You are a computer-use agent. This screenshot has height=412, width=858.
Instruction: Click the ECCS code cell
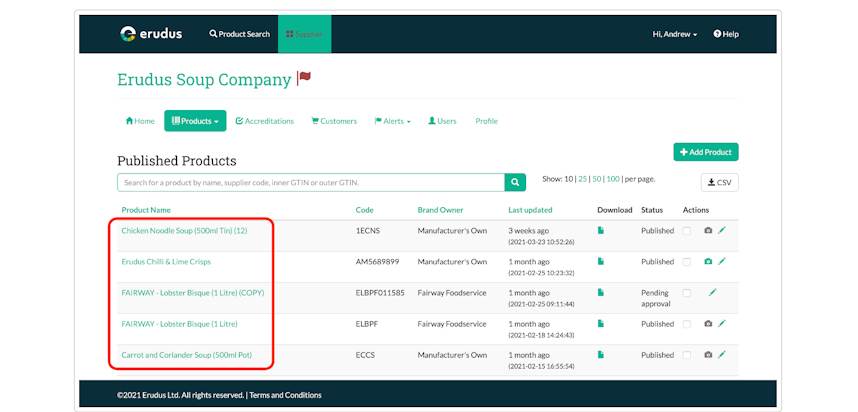[x=365, y=355]
